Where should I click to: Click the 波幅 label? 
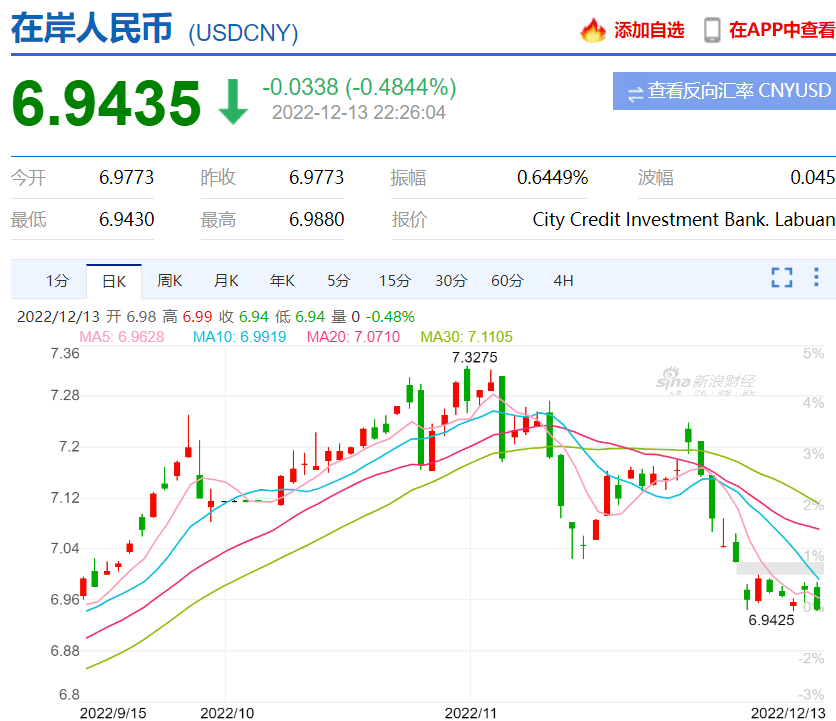(x=656, y=178)
